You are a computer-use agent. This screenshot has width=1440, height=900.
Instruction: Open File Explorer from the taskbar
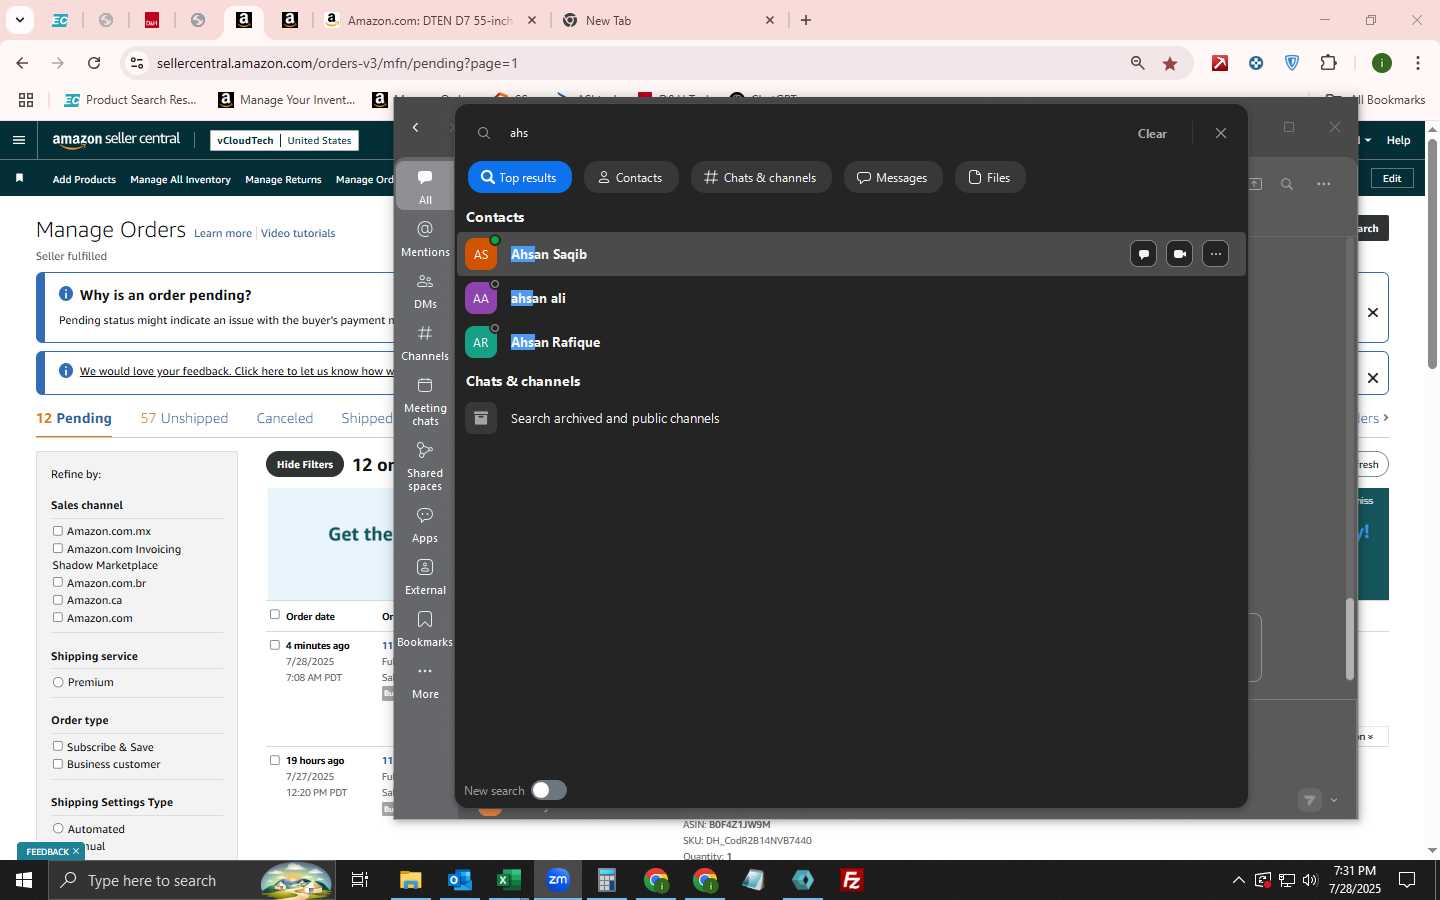[411, 880]
